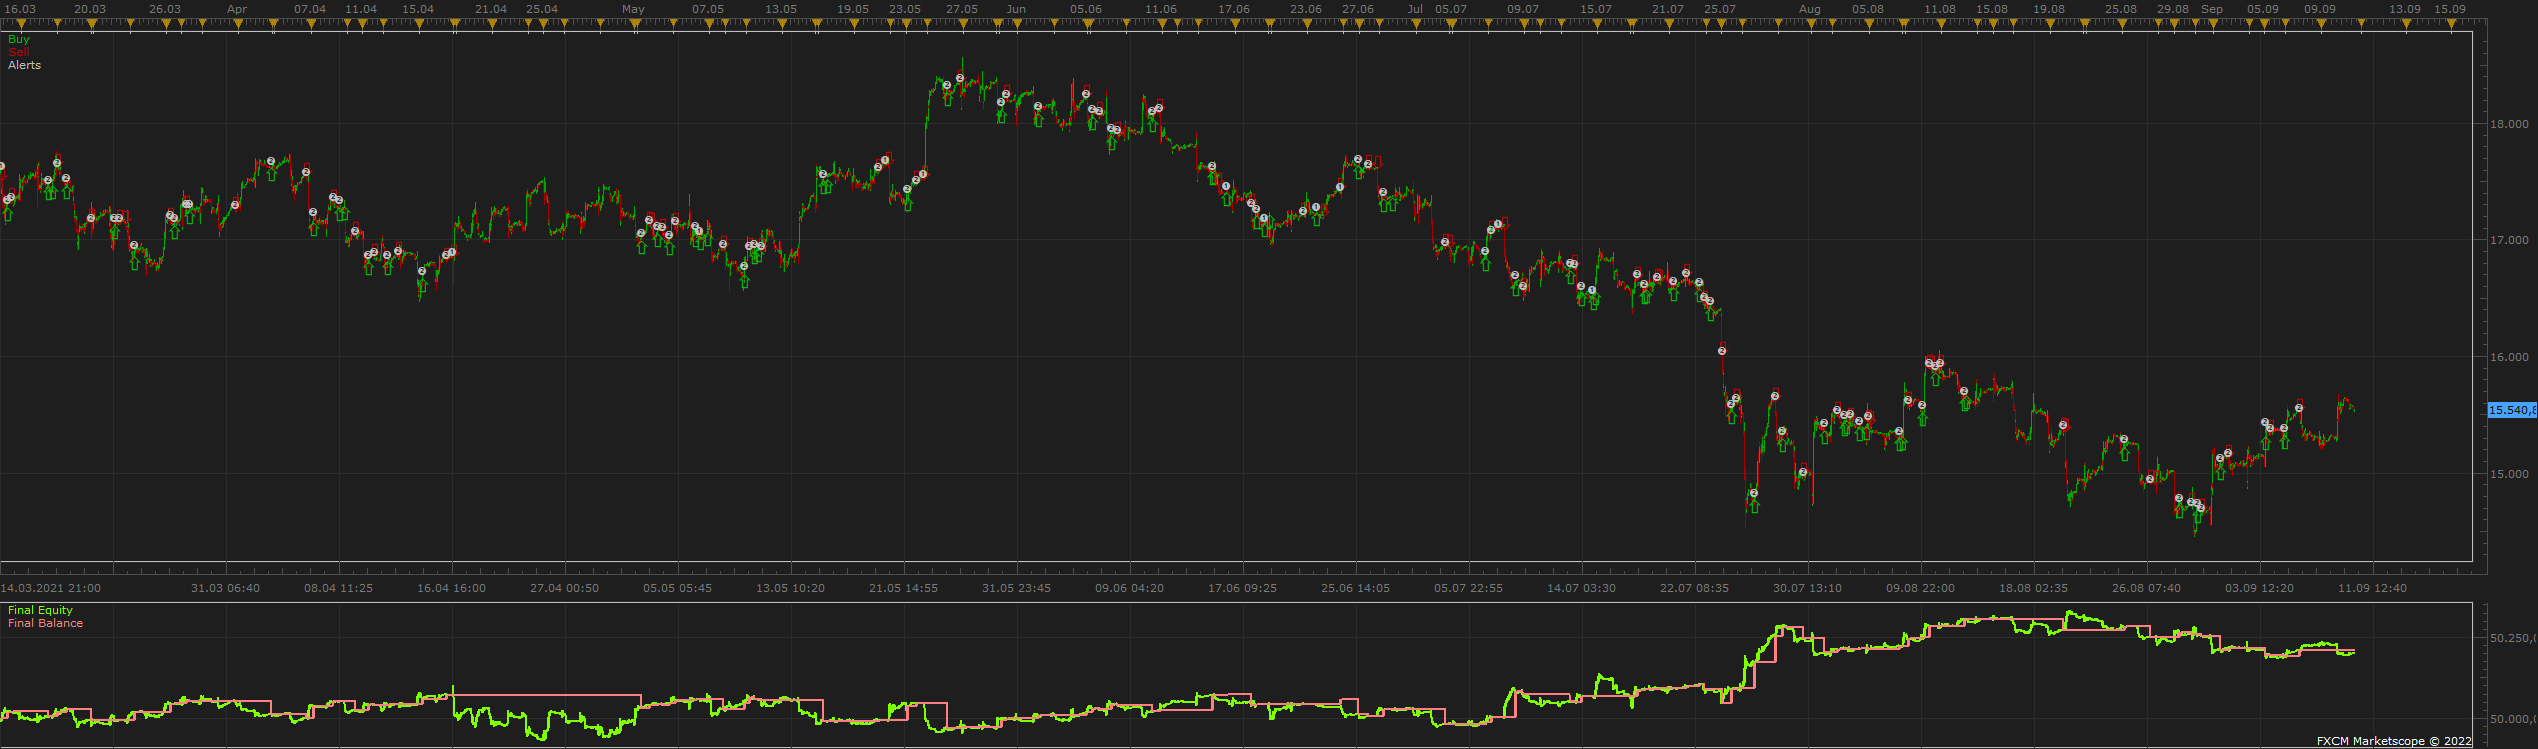This screenshot has width=2538, height=749.
Task: Click the 11.08 date label on top axis
Action: pyautogui.click(x=1940, y=9)
